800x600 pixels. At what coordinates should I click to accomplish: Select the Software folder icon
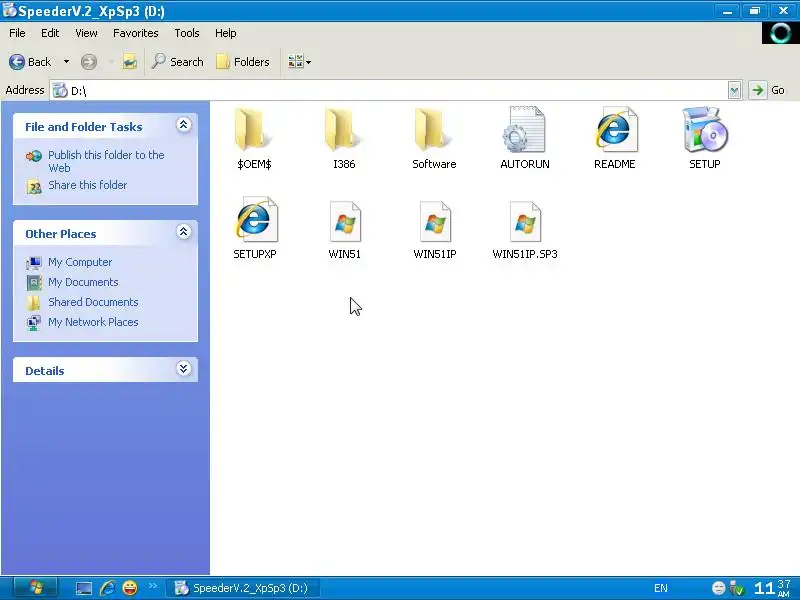(x=434, y=131)
